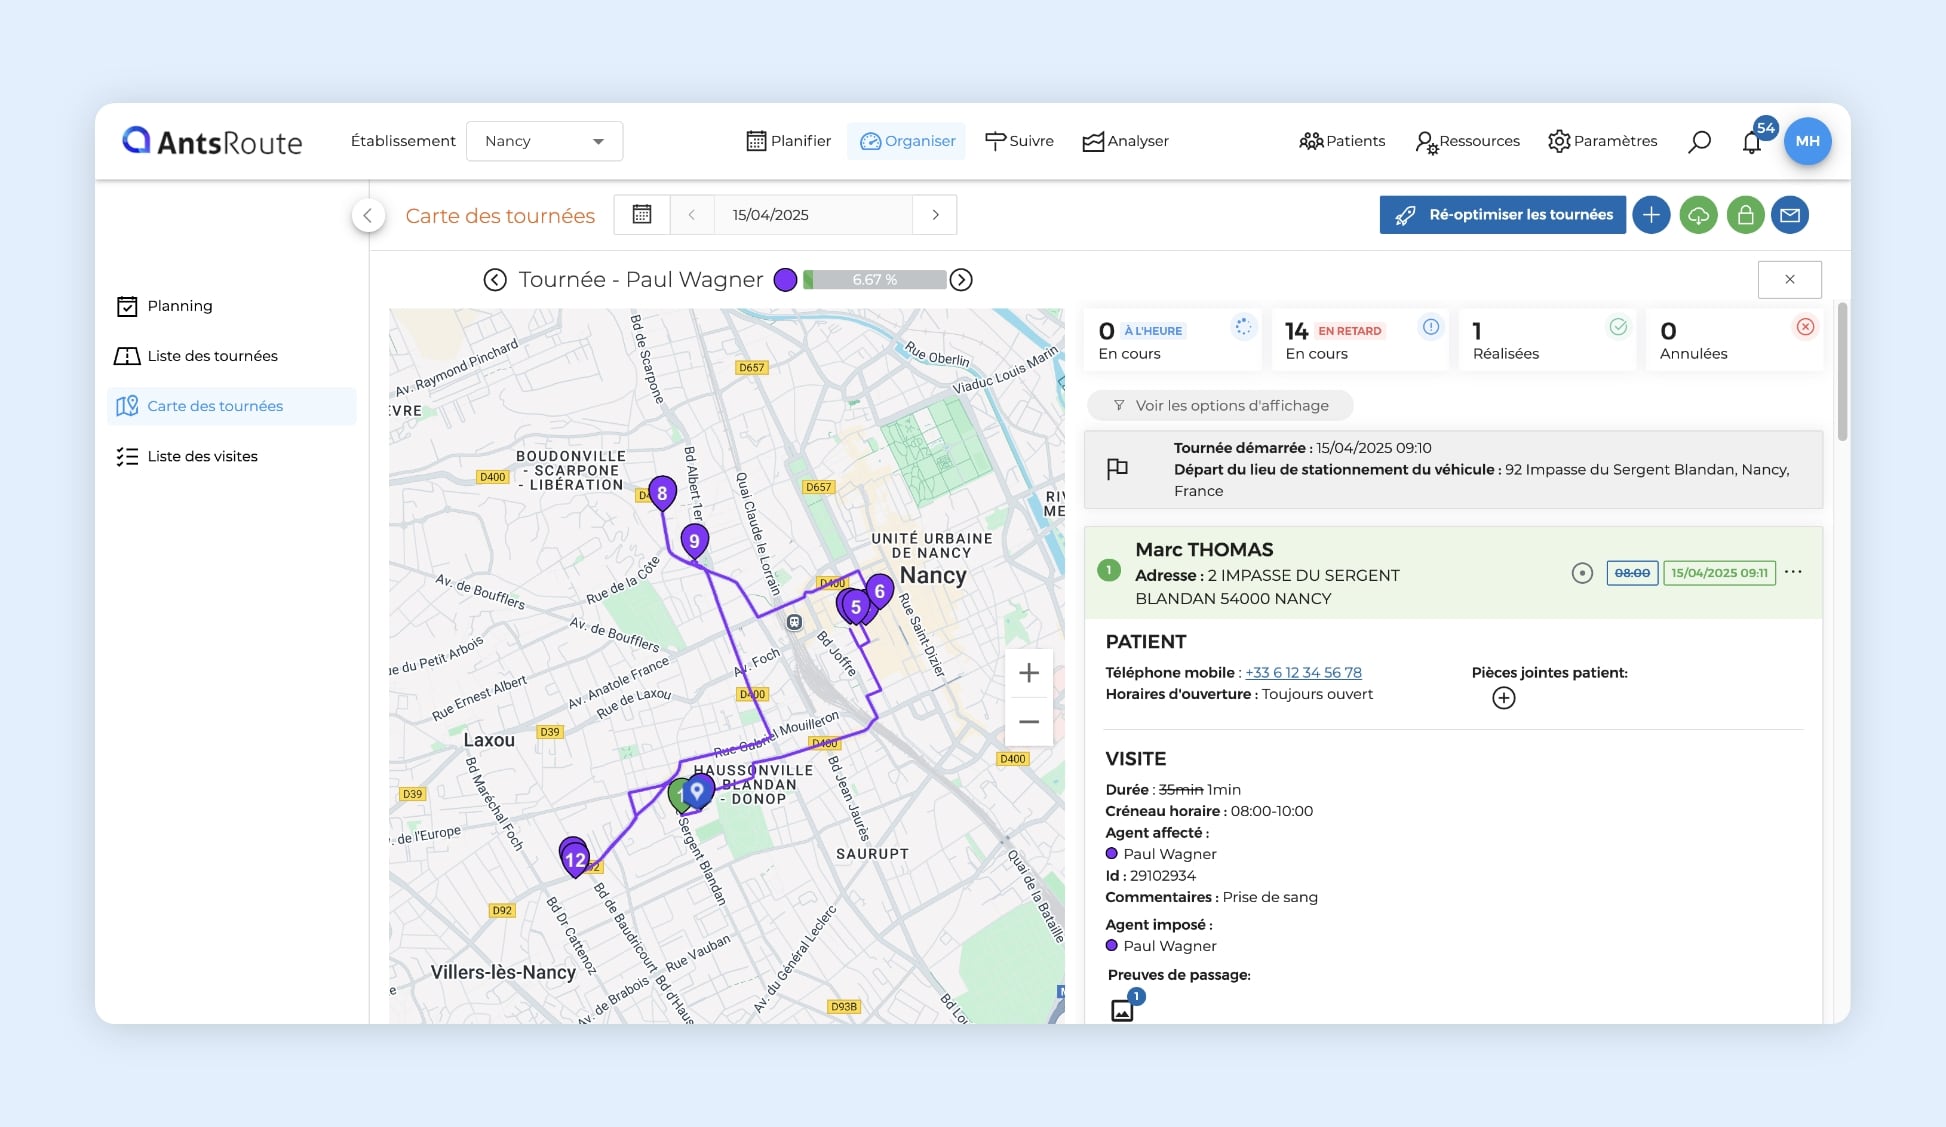1946x1127 pixels.
Task: Open the search magnifier icon
Action: (1699, 142)
